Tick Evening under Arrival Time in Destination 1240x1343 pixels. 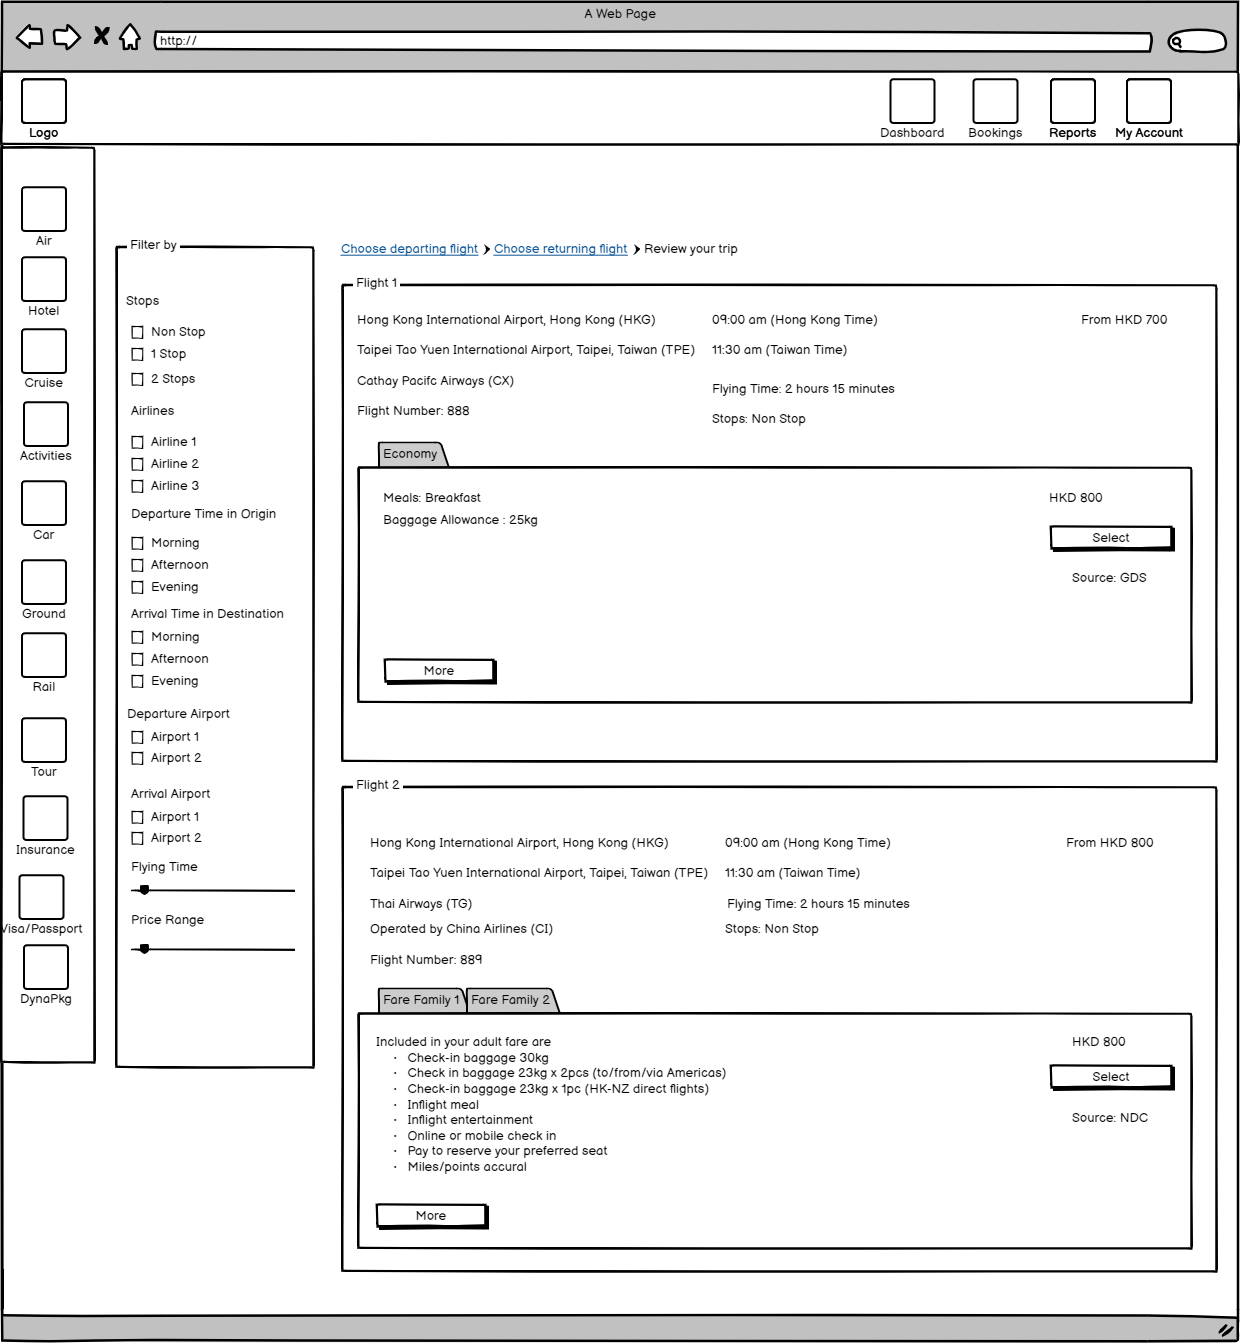[x=138, y=681]
